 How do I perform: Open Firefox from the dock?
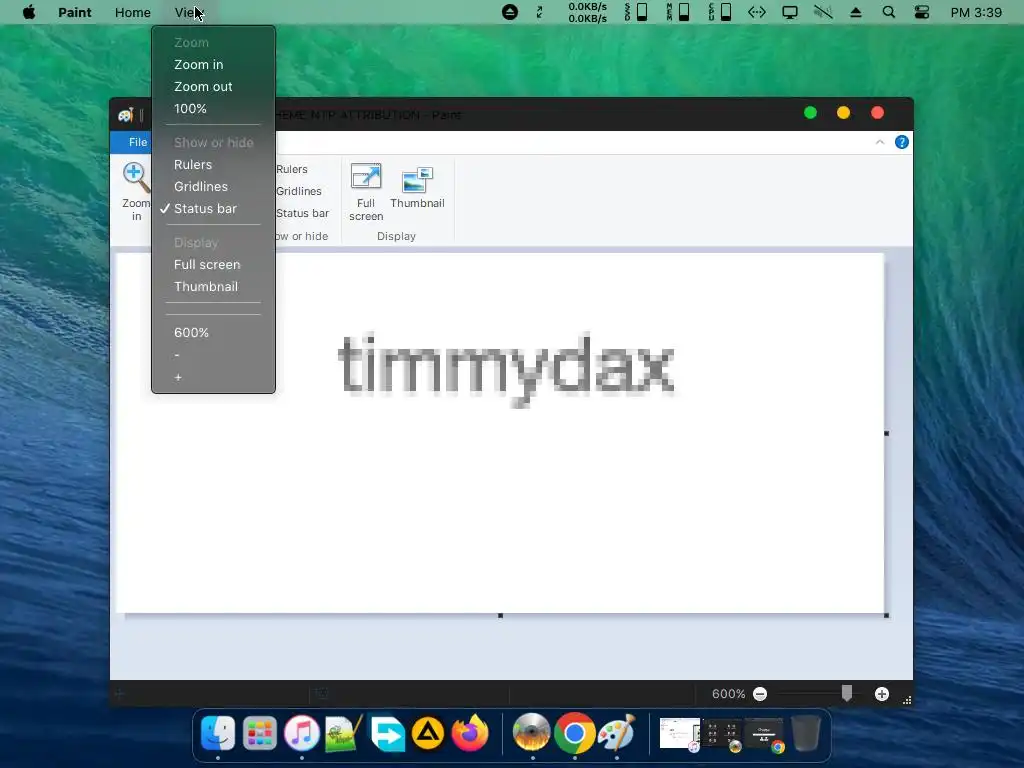[470, 733]
